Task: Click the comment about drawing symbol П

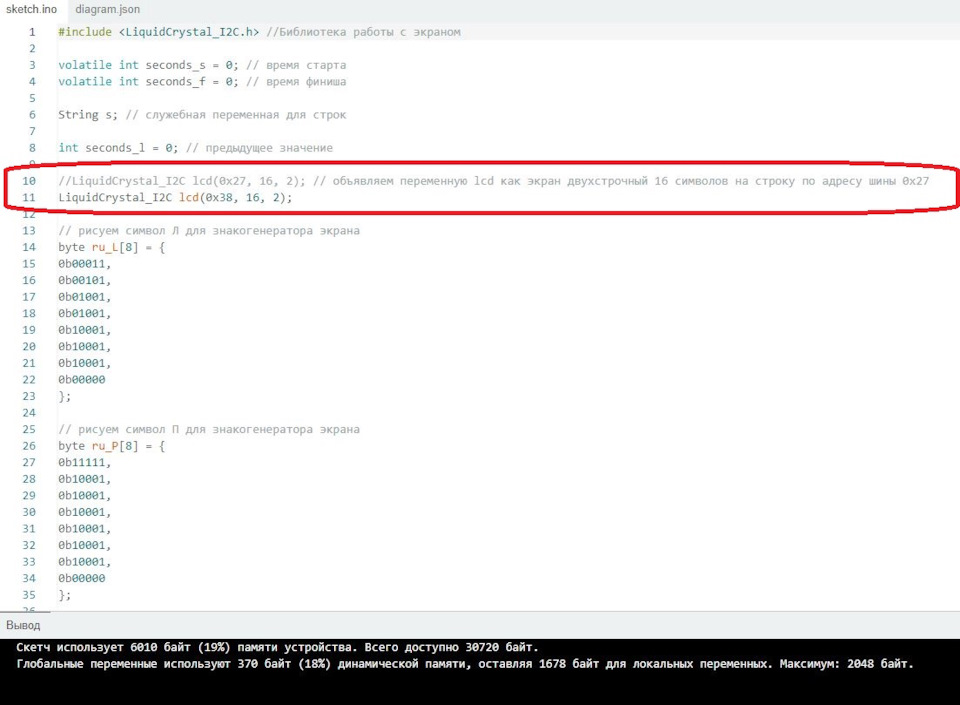Action: point(209,430)
